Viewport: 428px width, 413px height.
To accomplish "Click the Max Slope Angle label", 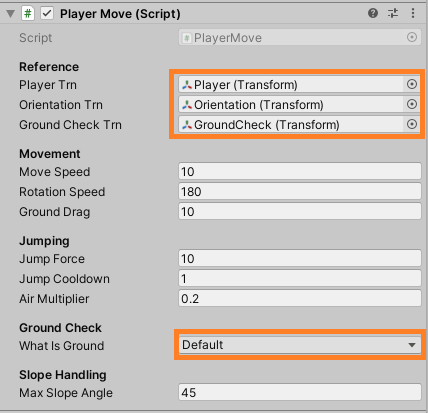I will 66,393.
